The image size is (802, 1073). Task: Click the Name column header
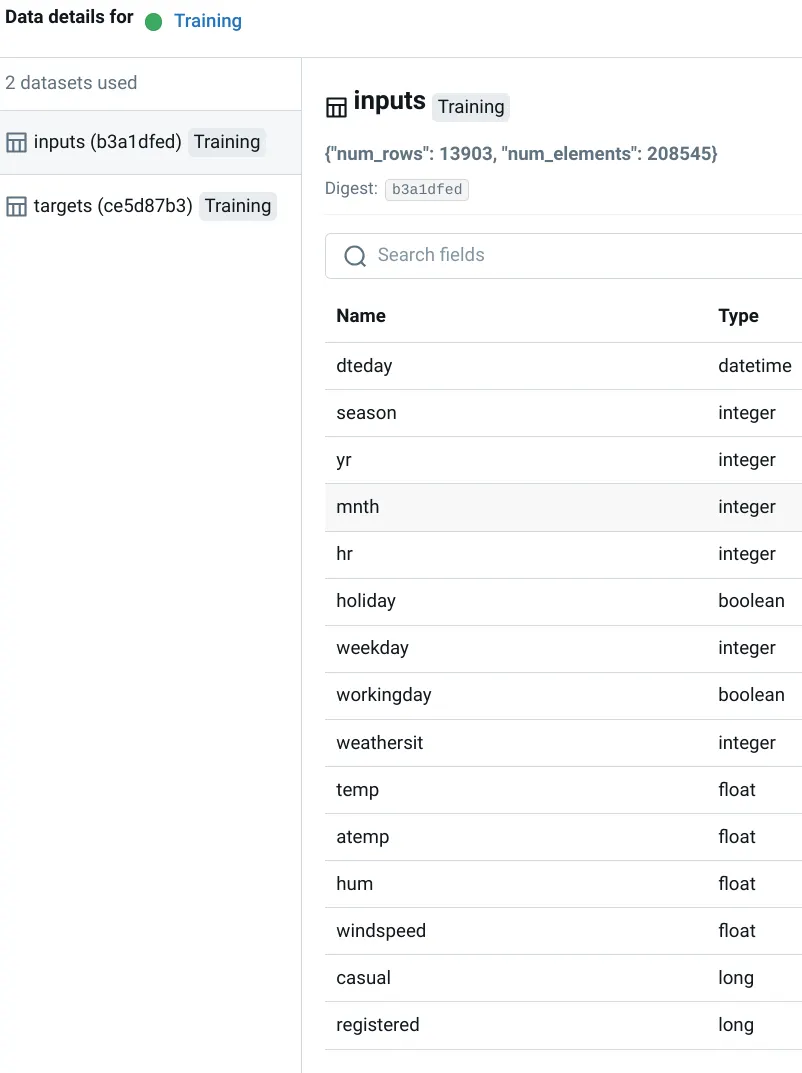click(x=361, y=315)
